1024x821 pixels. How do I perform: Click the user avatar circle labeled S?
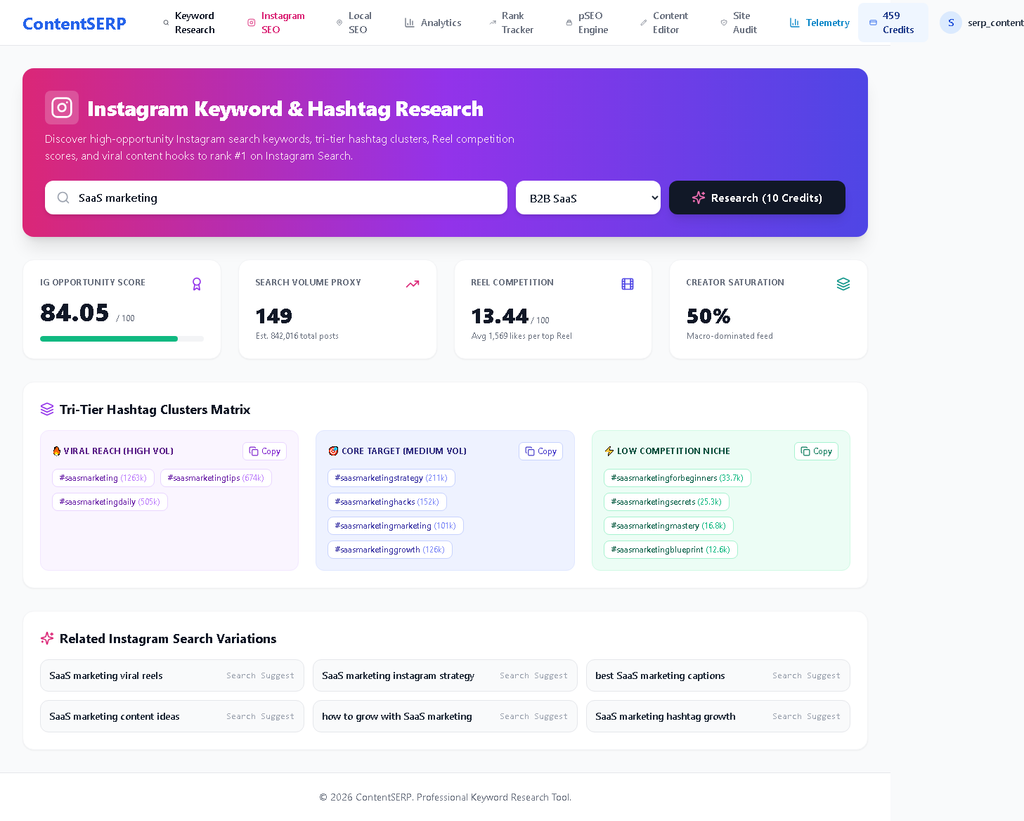[x=951, y=23]
